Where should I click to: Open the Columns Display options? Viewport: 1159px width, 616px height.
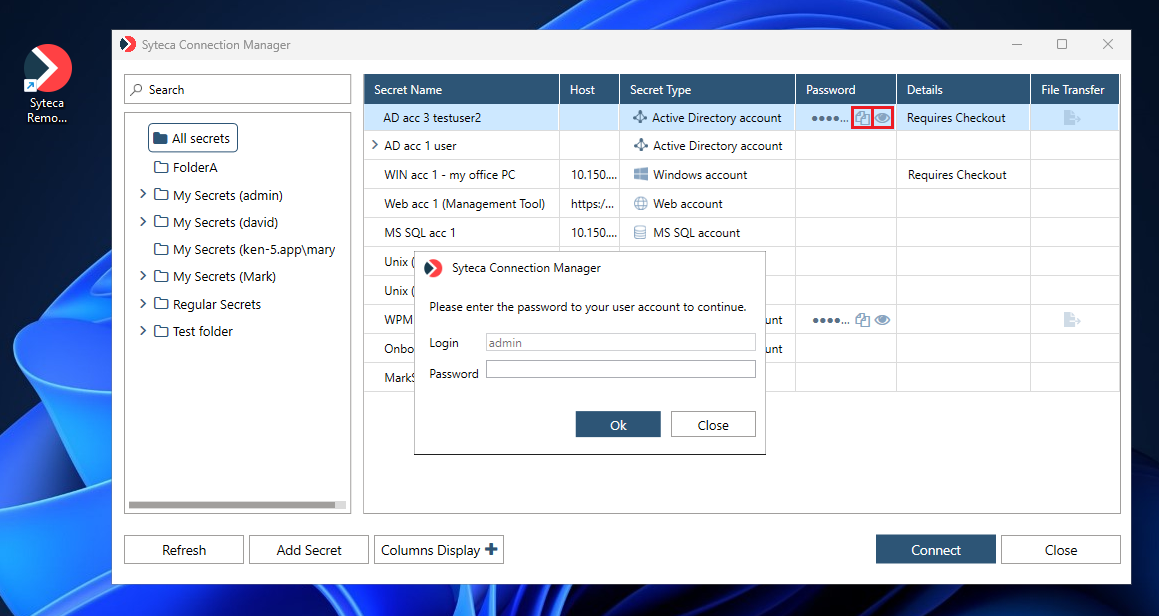(439, 550)
